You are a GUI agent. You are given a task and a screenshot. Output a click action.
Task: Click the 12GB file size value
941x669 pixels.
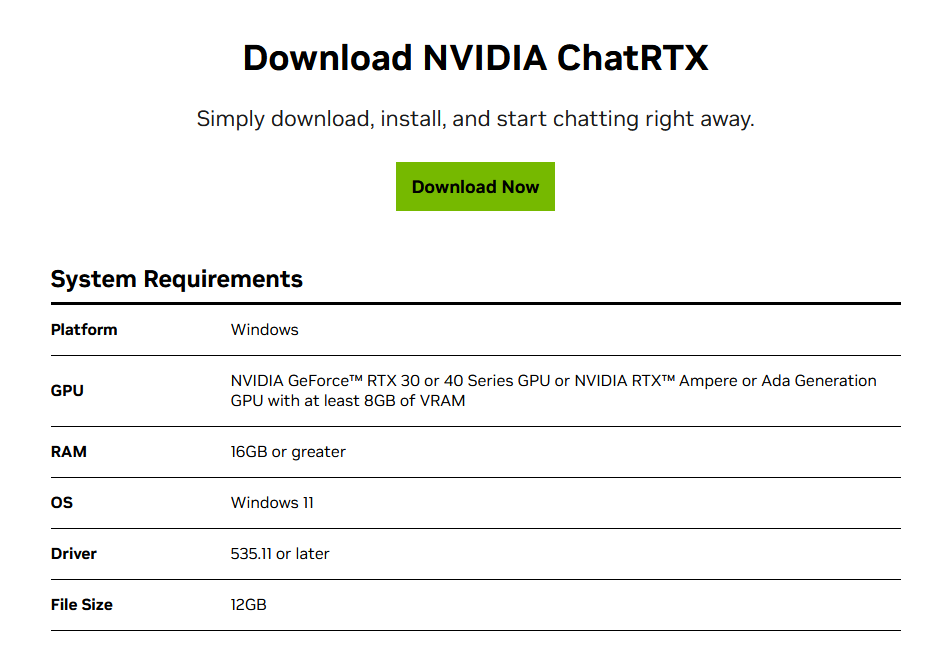(249, 604)
